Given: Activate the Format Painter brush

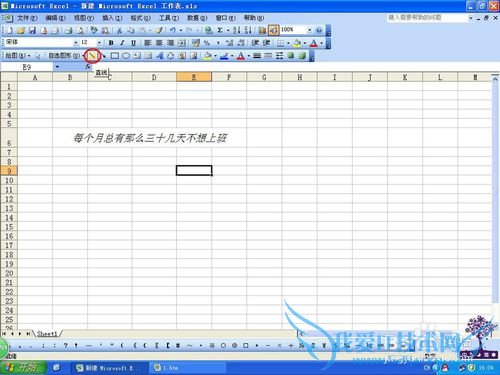Looking at the screenshot, I should point(159,30).
